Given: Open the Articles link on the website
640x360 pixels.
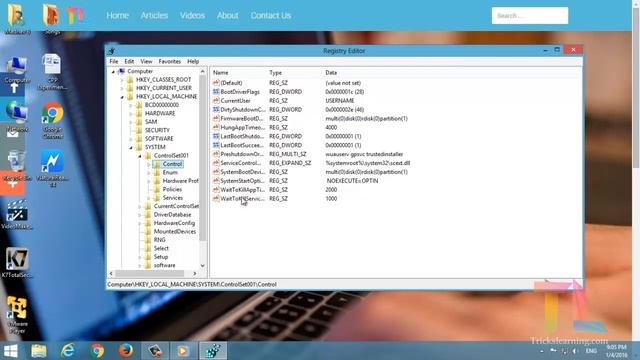Looking at the screenshot, I should coord(154,16).
